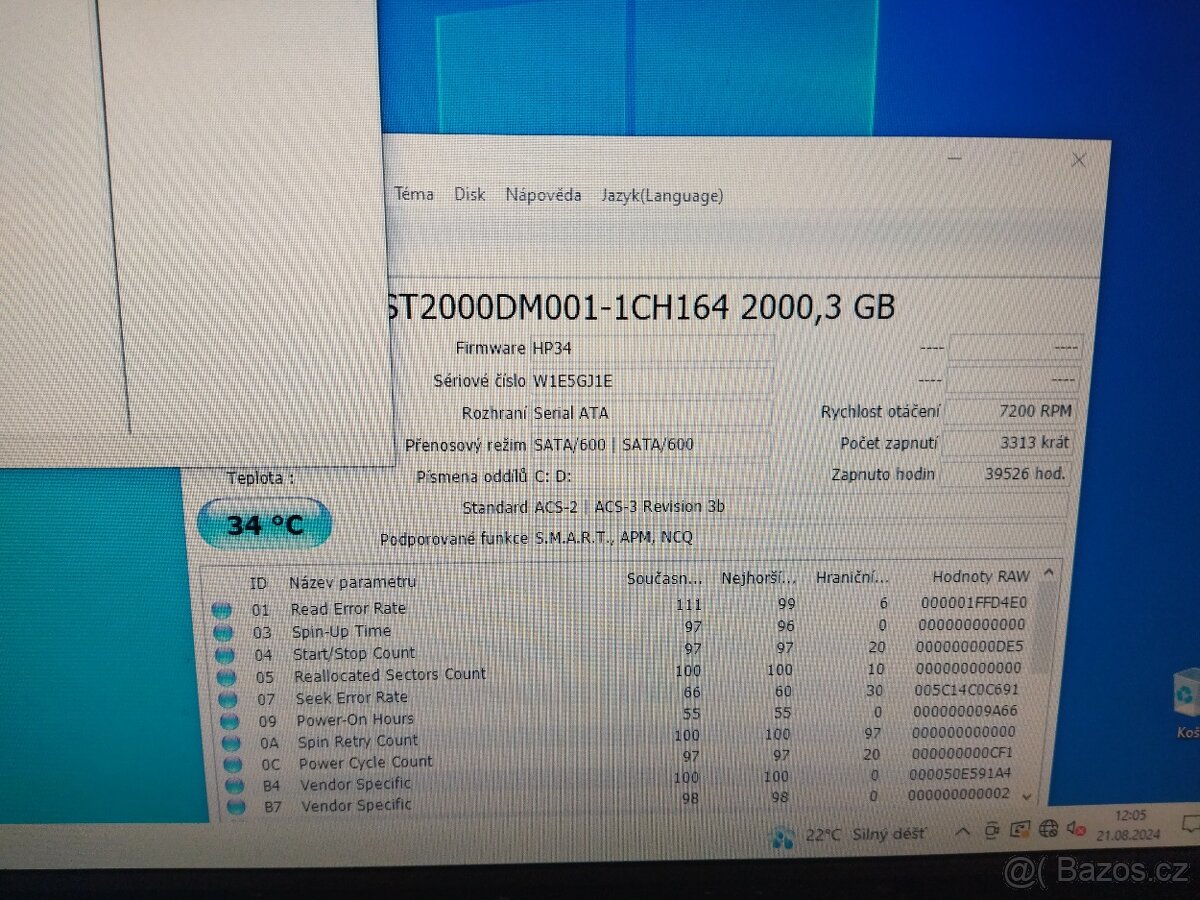This screenshot has width=1200, height=900.
Task: Click the transfer mode field SATA/600
Action: click(x=651, y=444)
